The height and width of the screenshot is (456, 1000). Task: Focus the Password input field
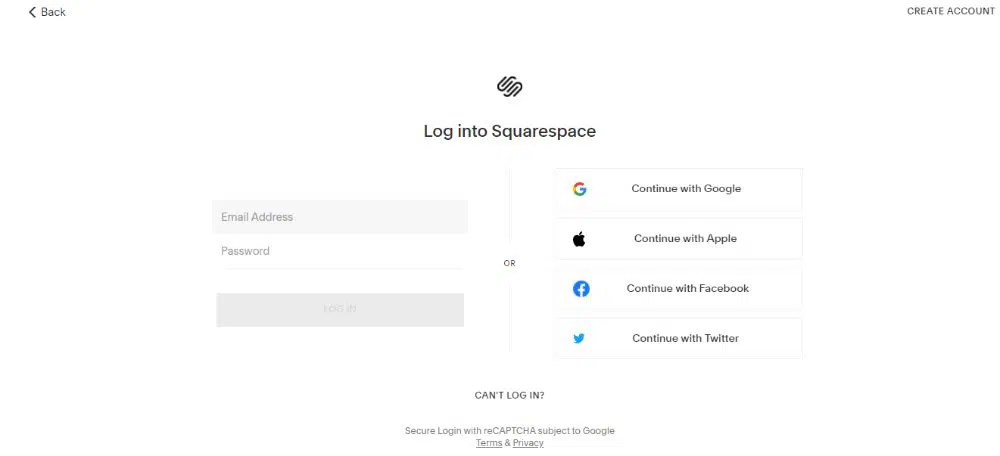[340, 251]
